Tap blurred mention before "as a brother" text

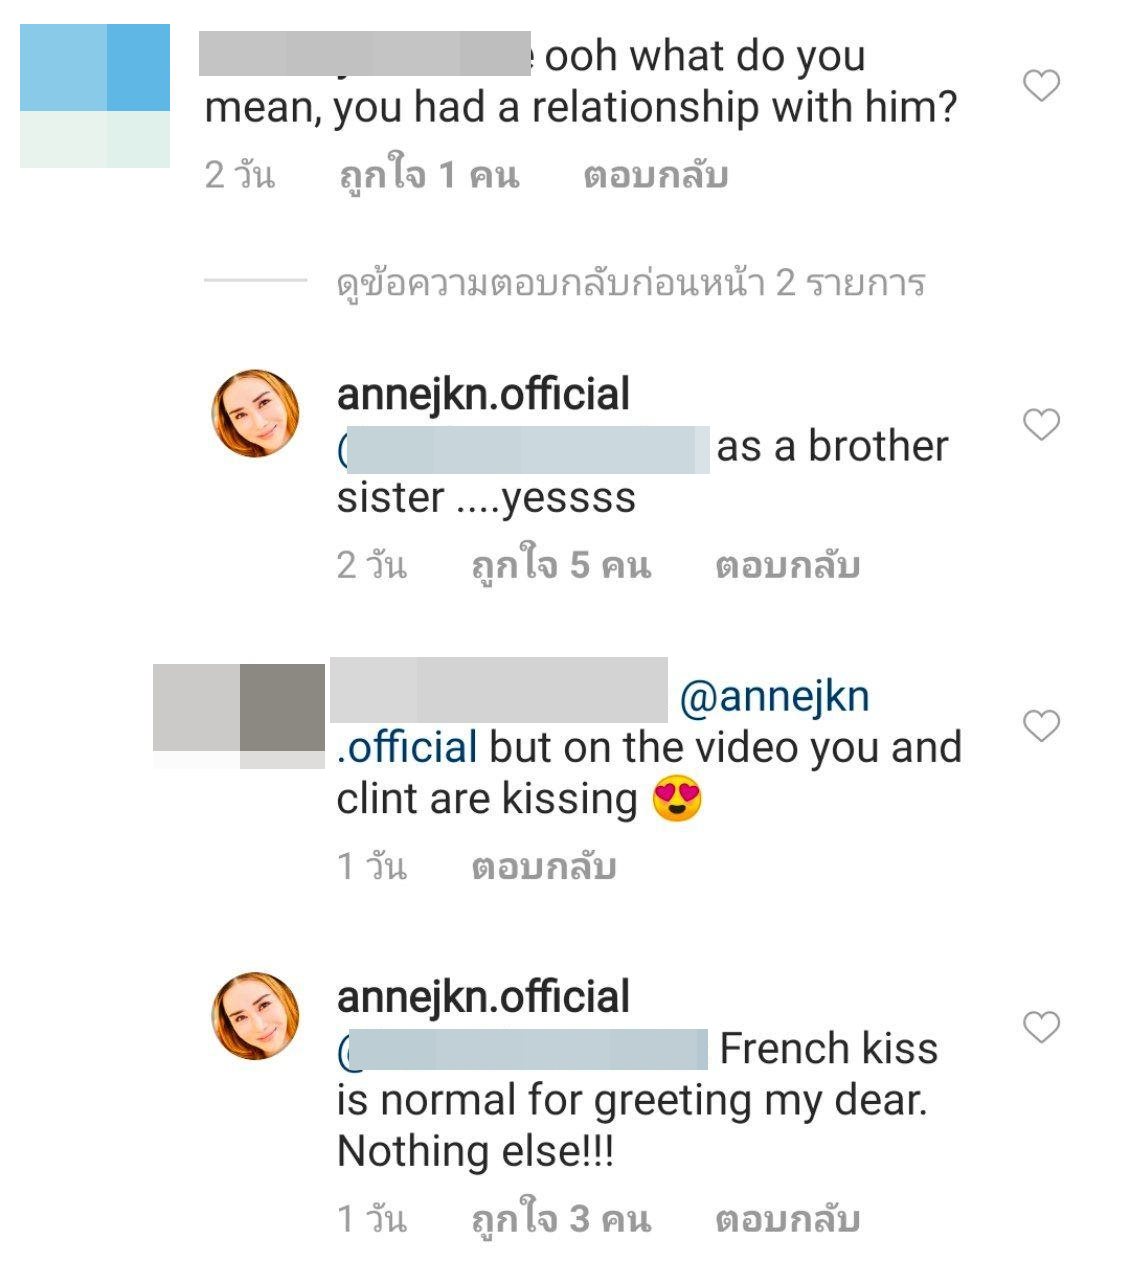525,448
